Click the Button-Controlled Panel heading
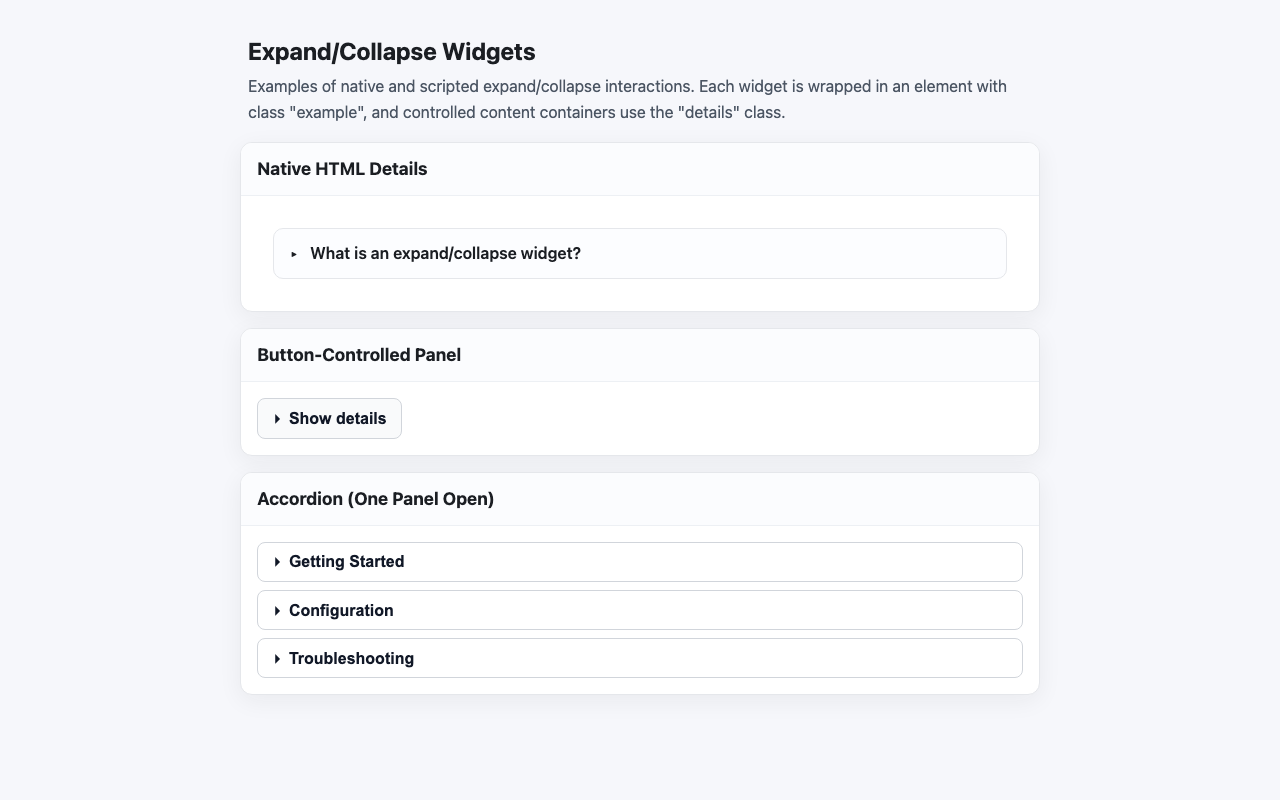The image size is (1280, 800). [359, 355]
